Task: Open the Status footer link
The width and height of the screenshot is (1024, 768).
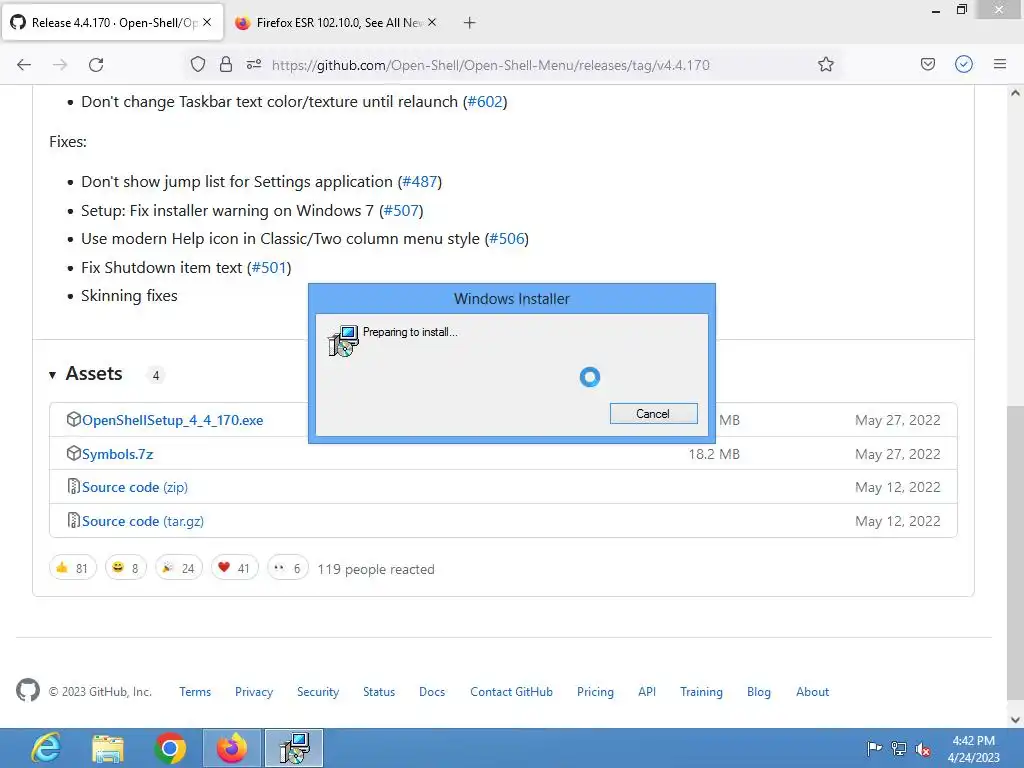Action: 379,692
